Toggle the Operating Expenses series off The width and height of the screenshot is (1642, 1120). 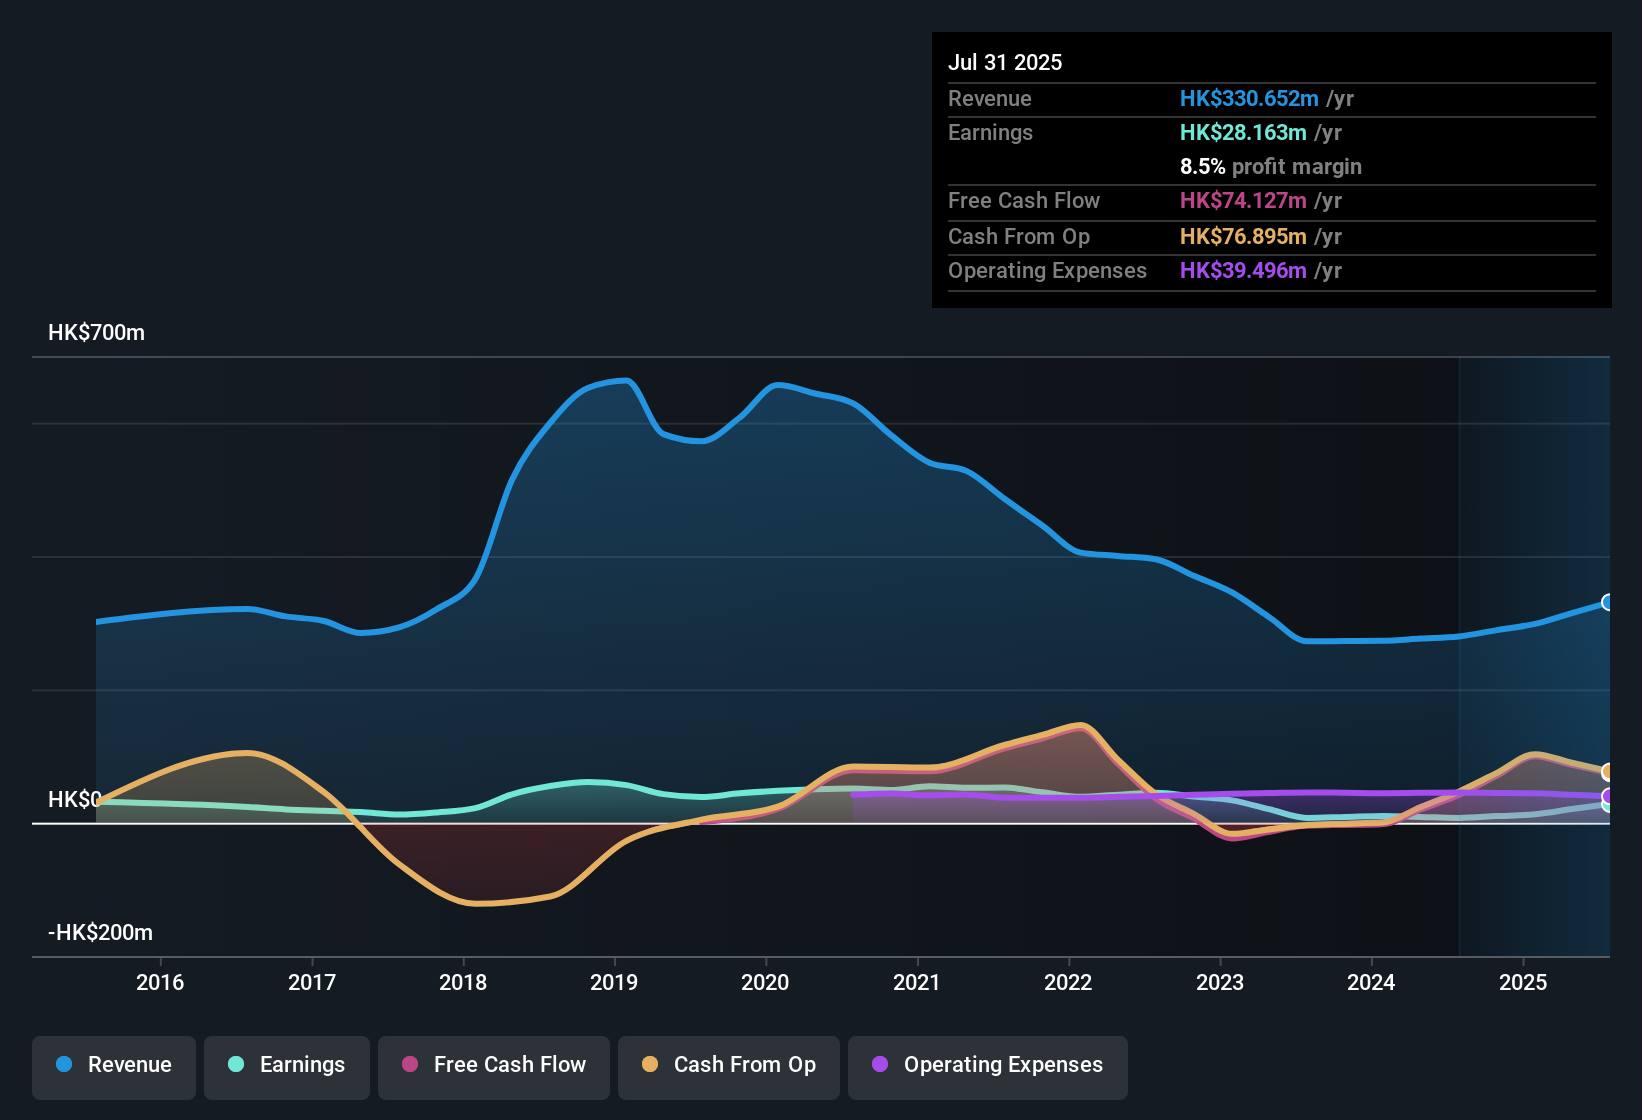987,1067
